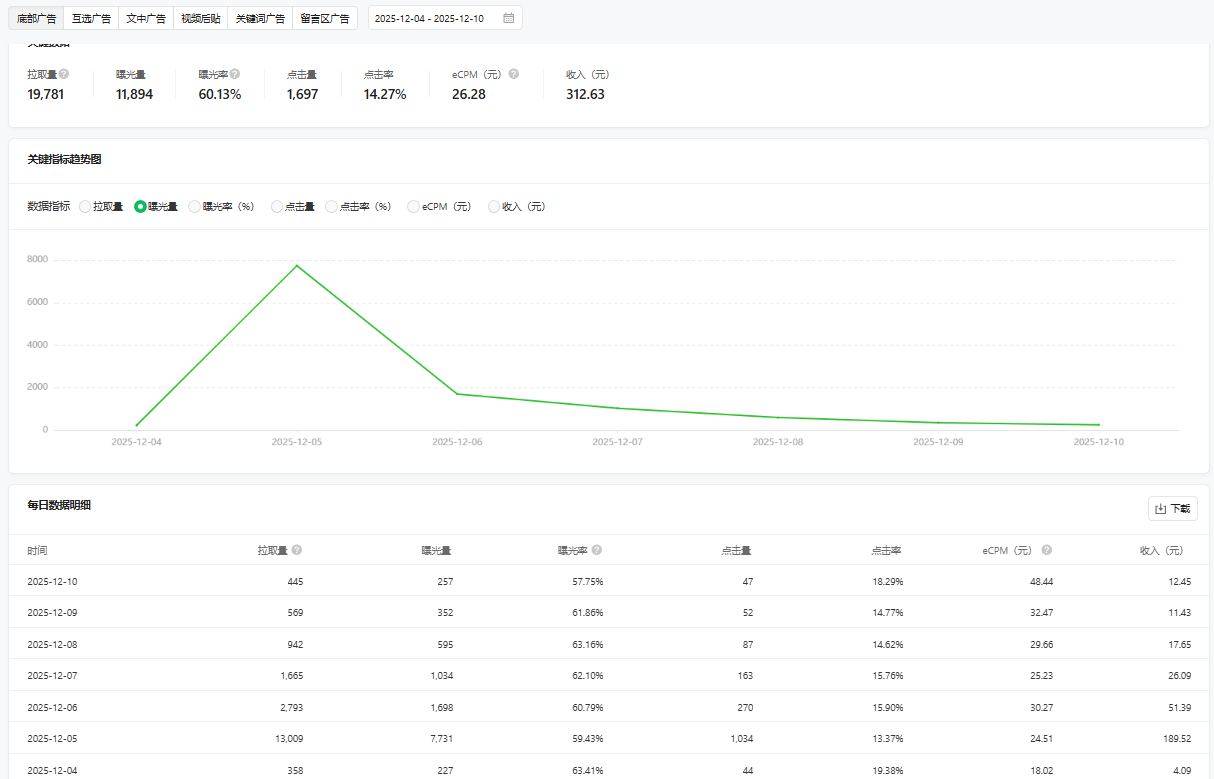Image resolution: width=1214 pixels, height=779 pixels.
Task: Switch to the 互选广告 tab
Action: click(91, 18)
